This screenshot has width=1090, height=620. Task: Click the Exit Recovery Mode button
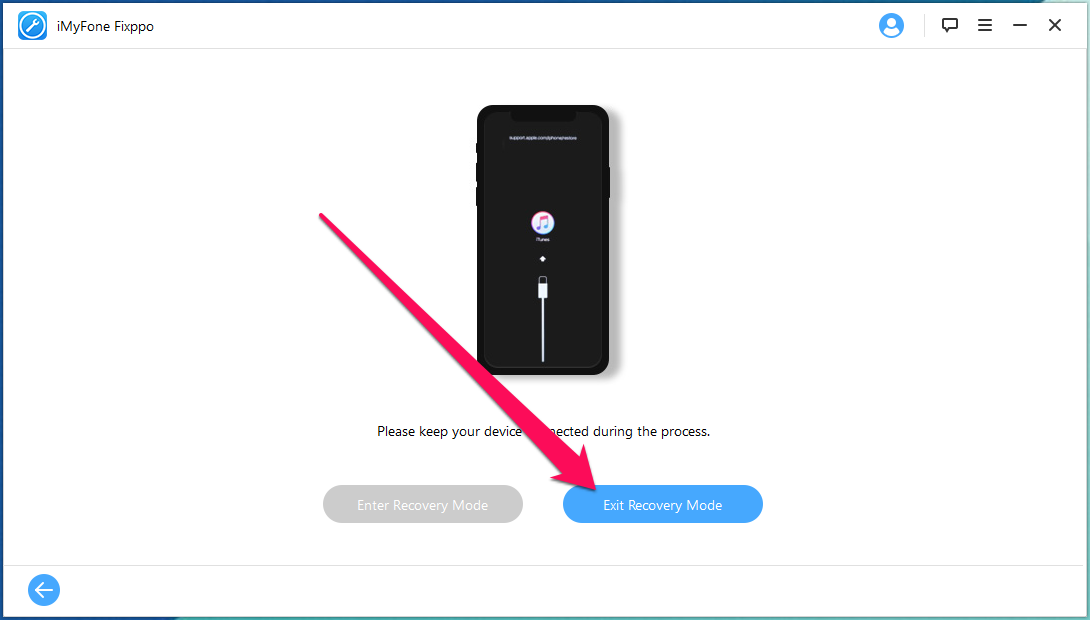tap(662, 505)
